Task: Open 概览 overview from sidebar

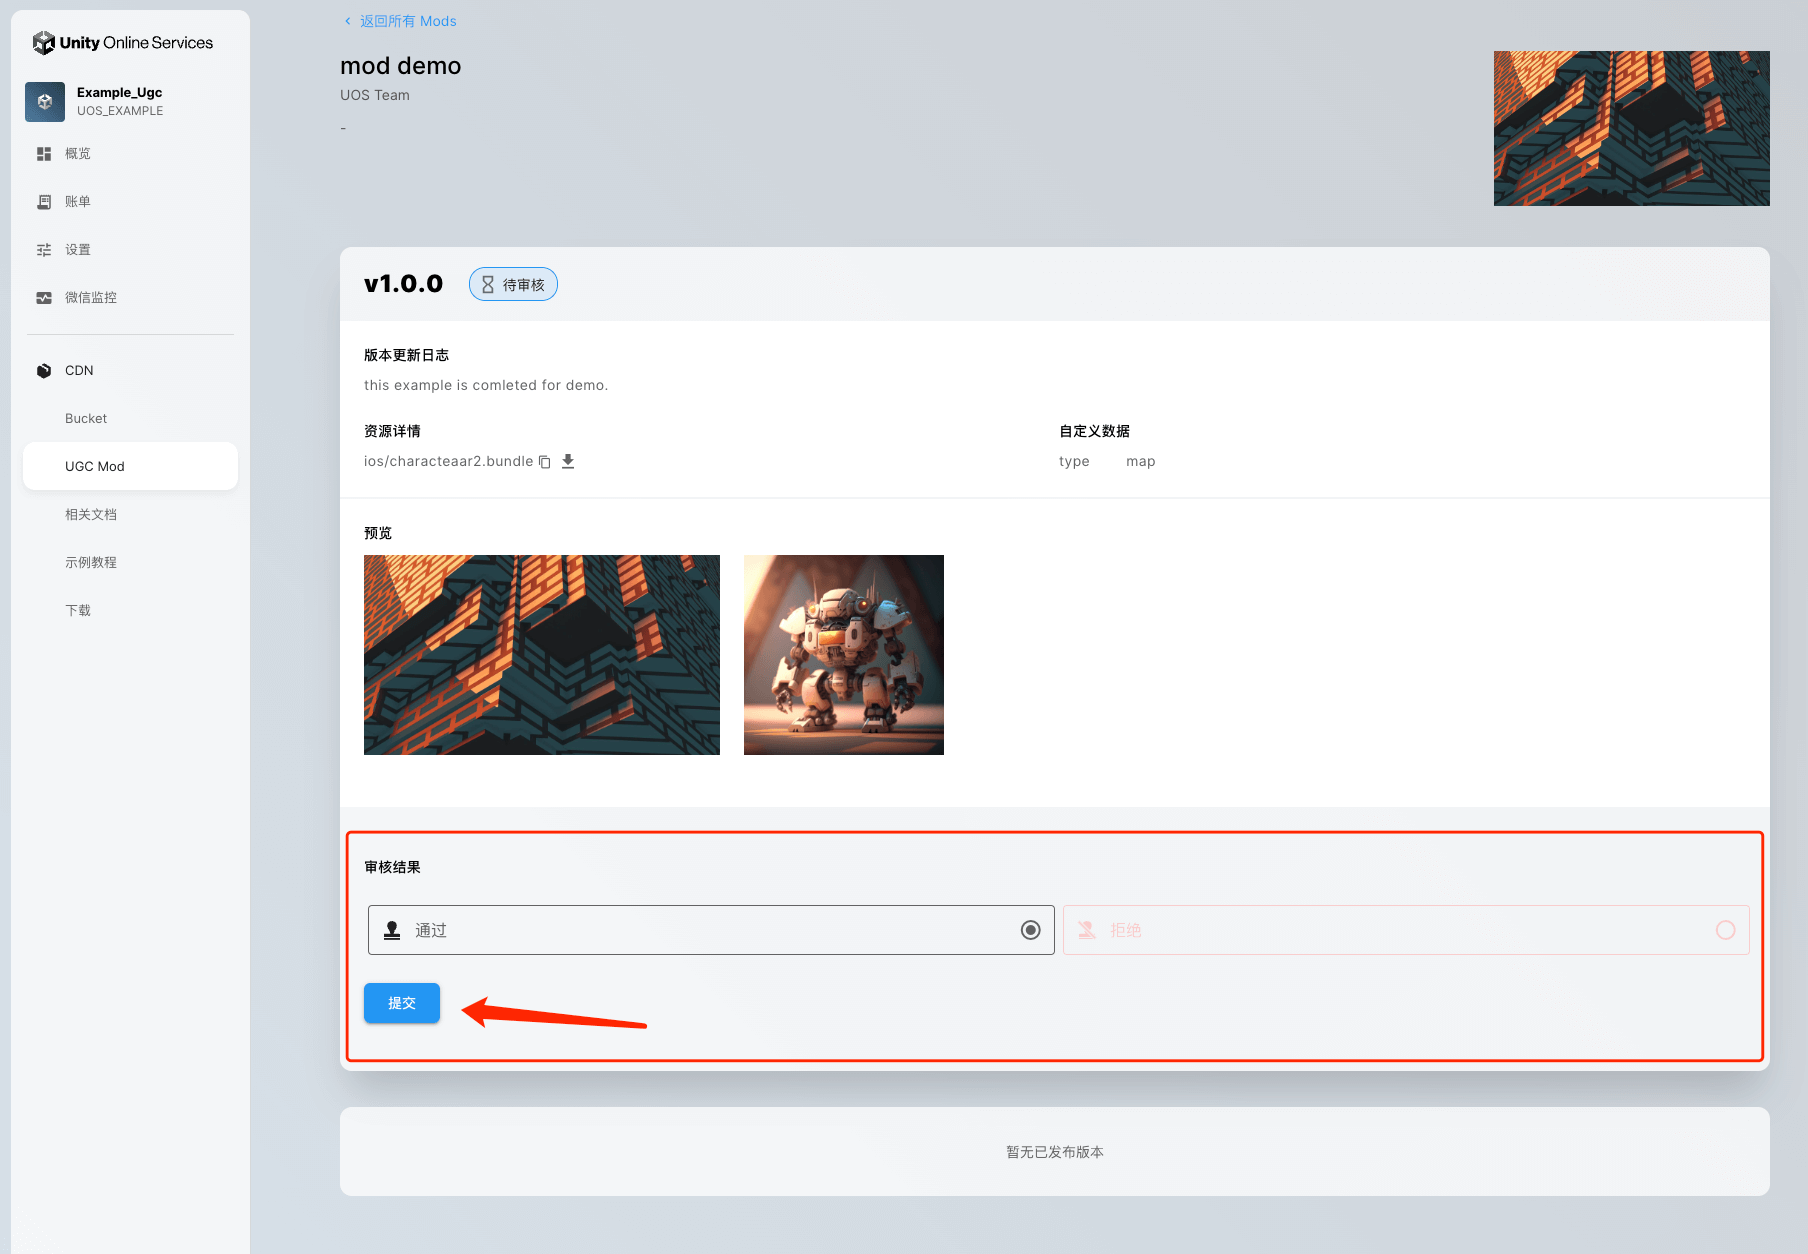Action: 78,154
